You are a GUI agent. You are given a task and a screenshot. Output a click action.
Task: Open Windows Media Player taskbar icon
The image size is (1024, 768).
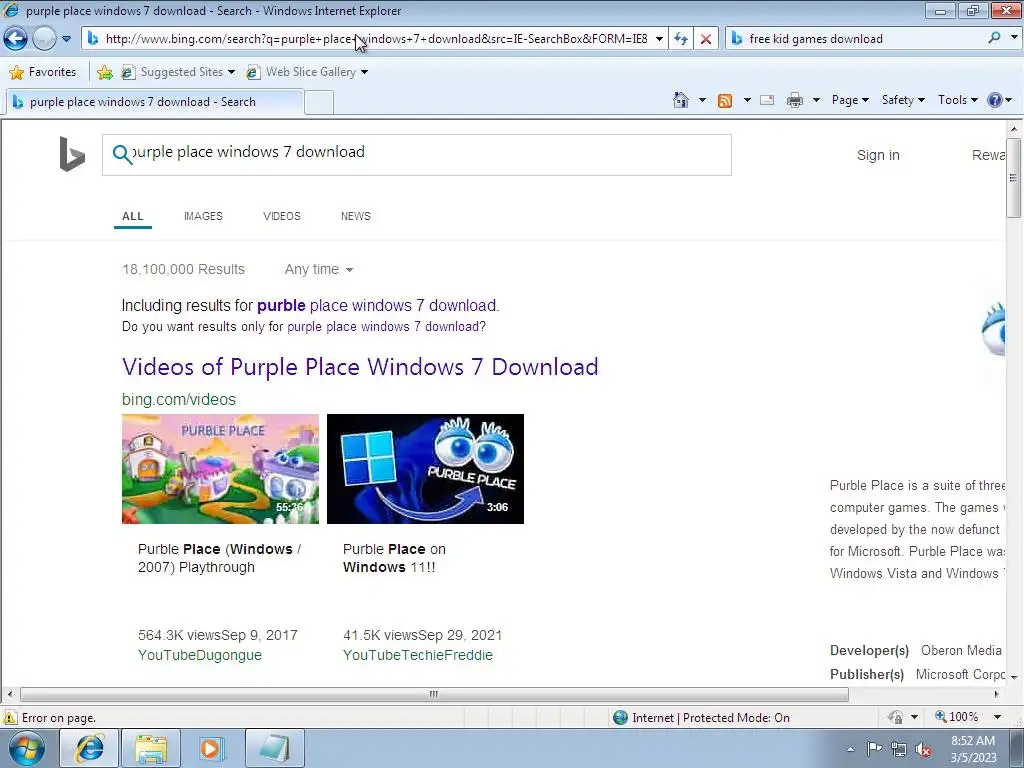pos(212,748)
